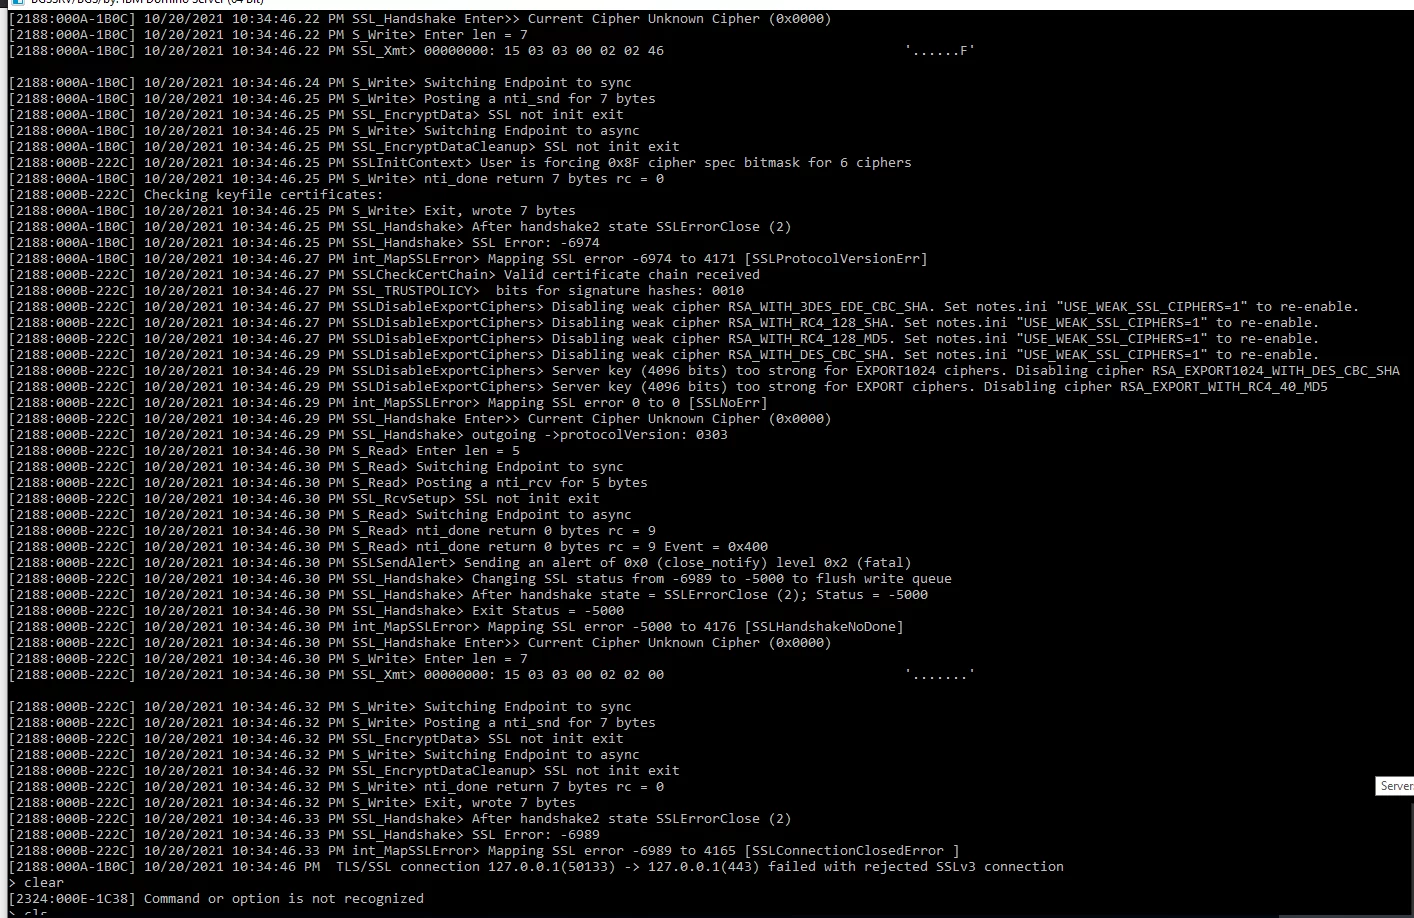Click the SSLProtocolVersionErr mapping line
This screenshot has height=918, width=1414.
click(x=640, y=259)
